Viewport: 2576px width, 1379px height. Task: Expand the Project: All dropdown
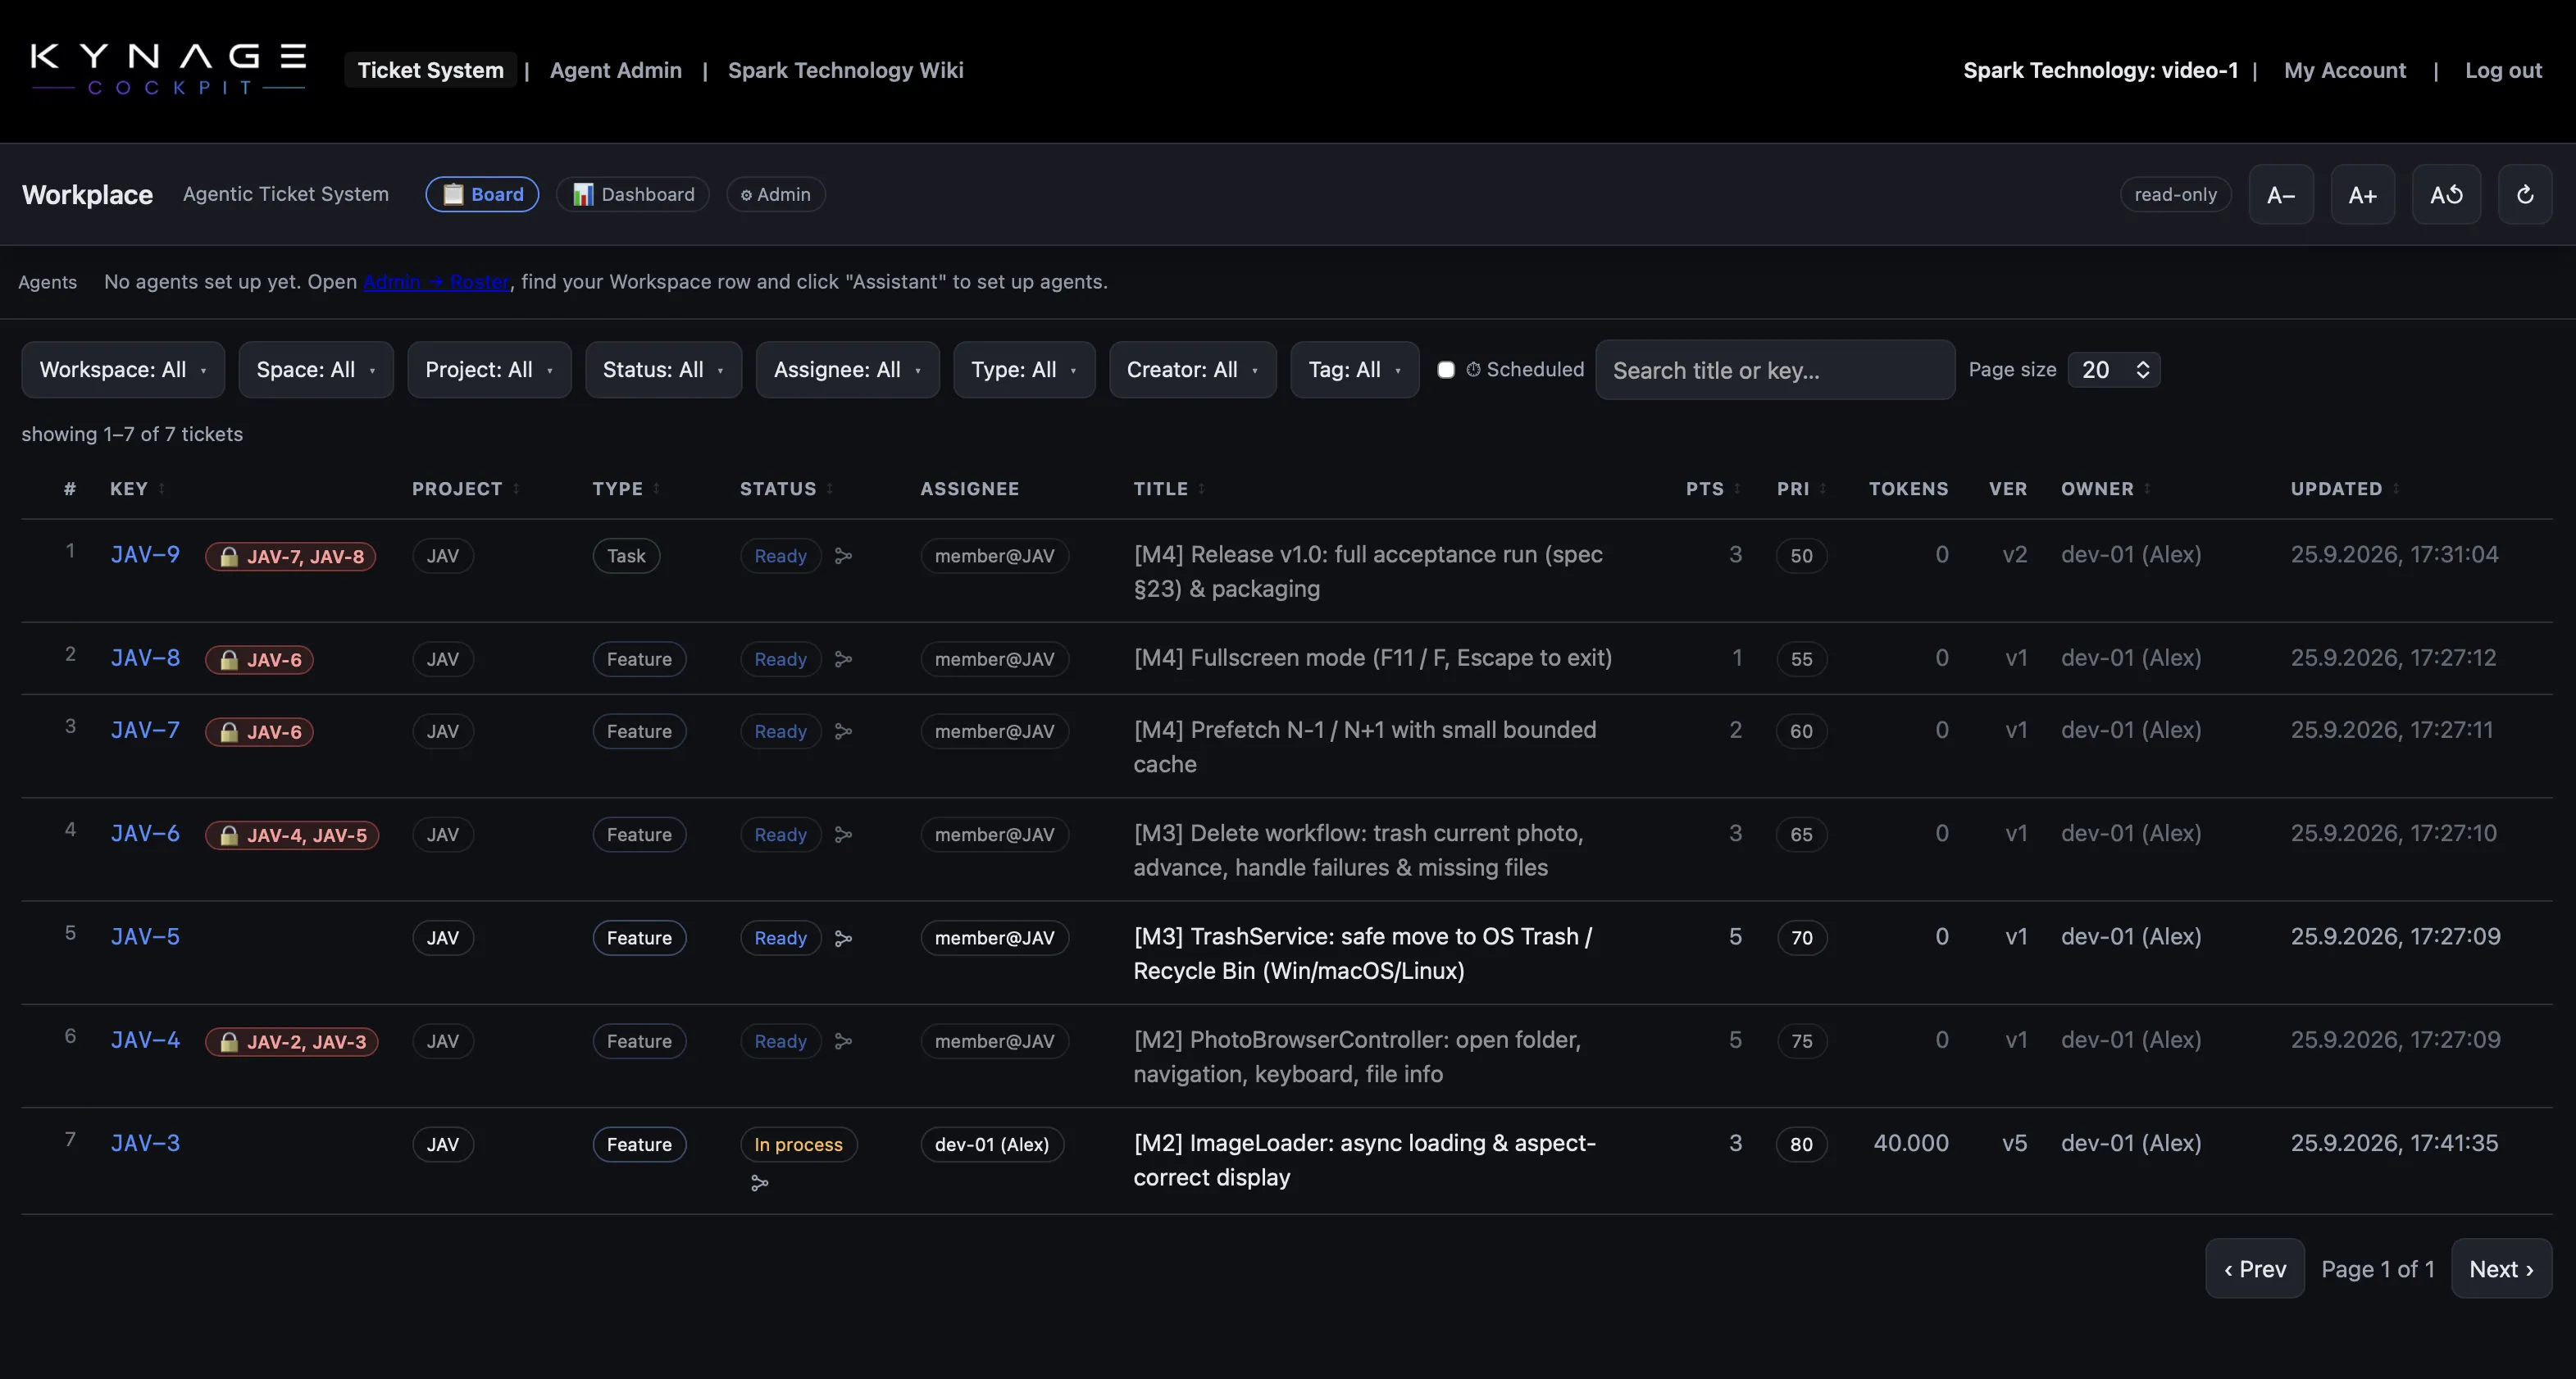489,370
